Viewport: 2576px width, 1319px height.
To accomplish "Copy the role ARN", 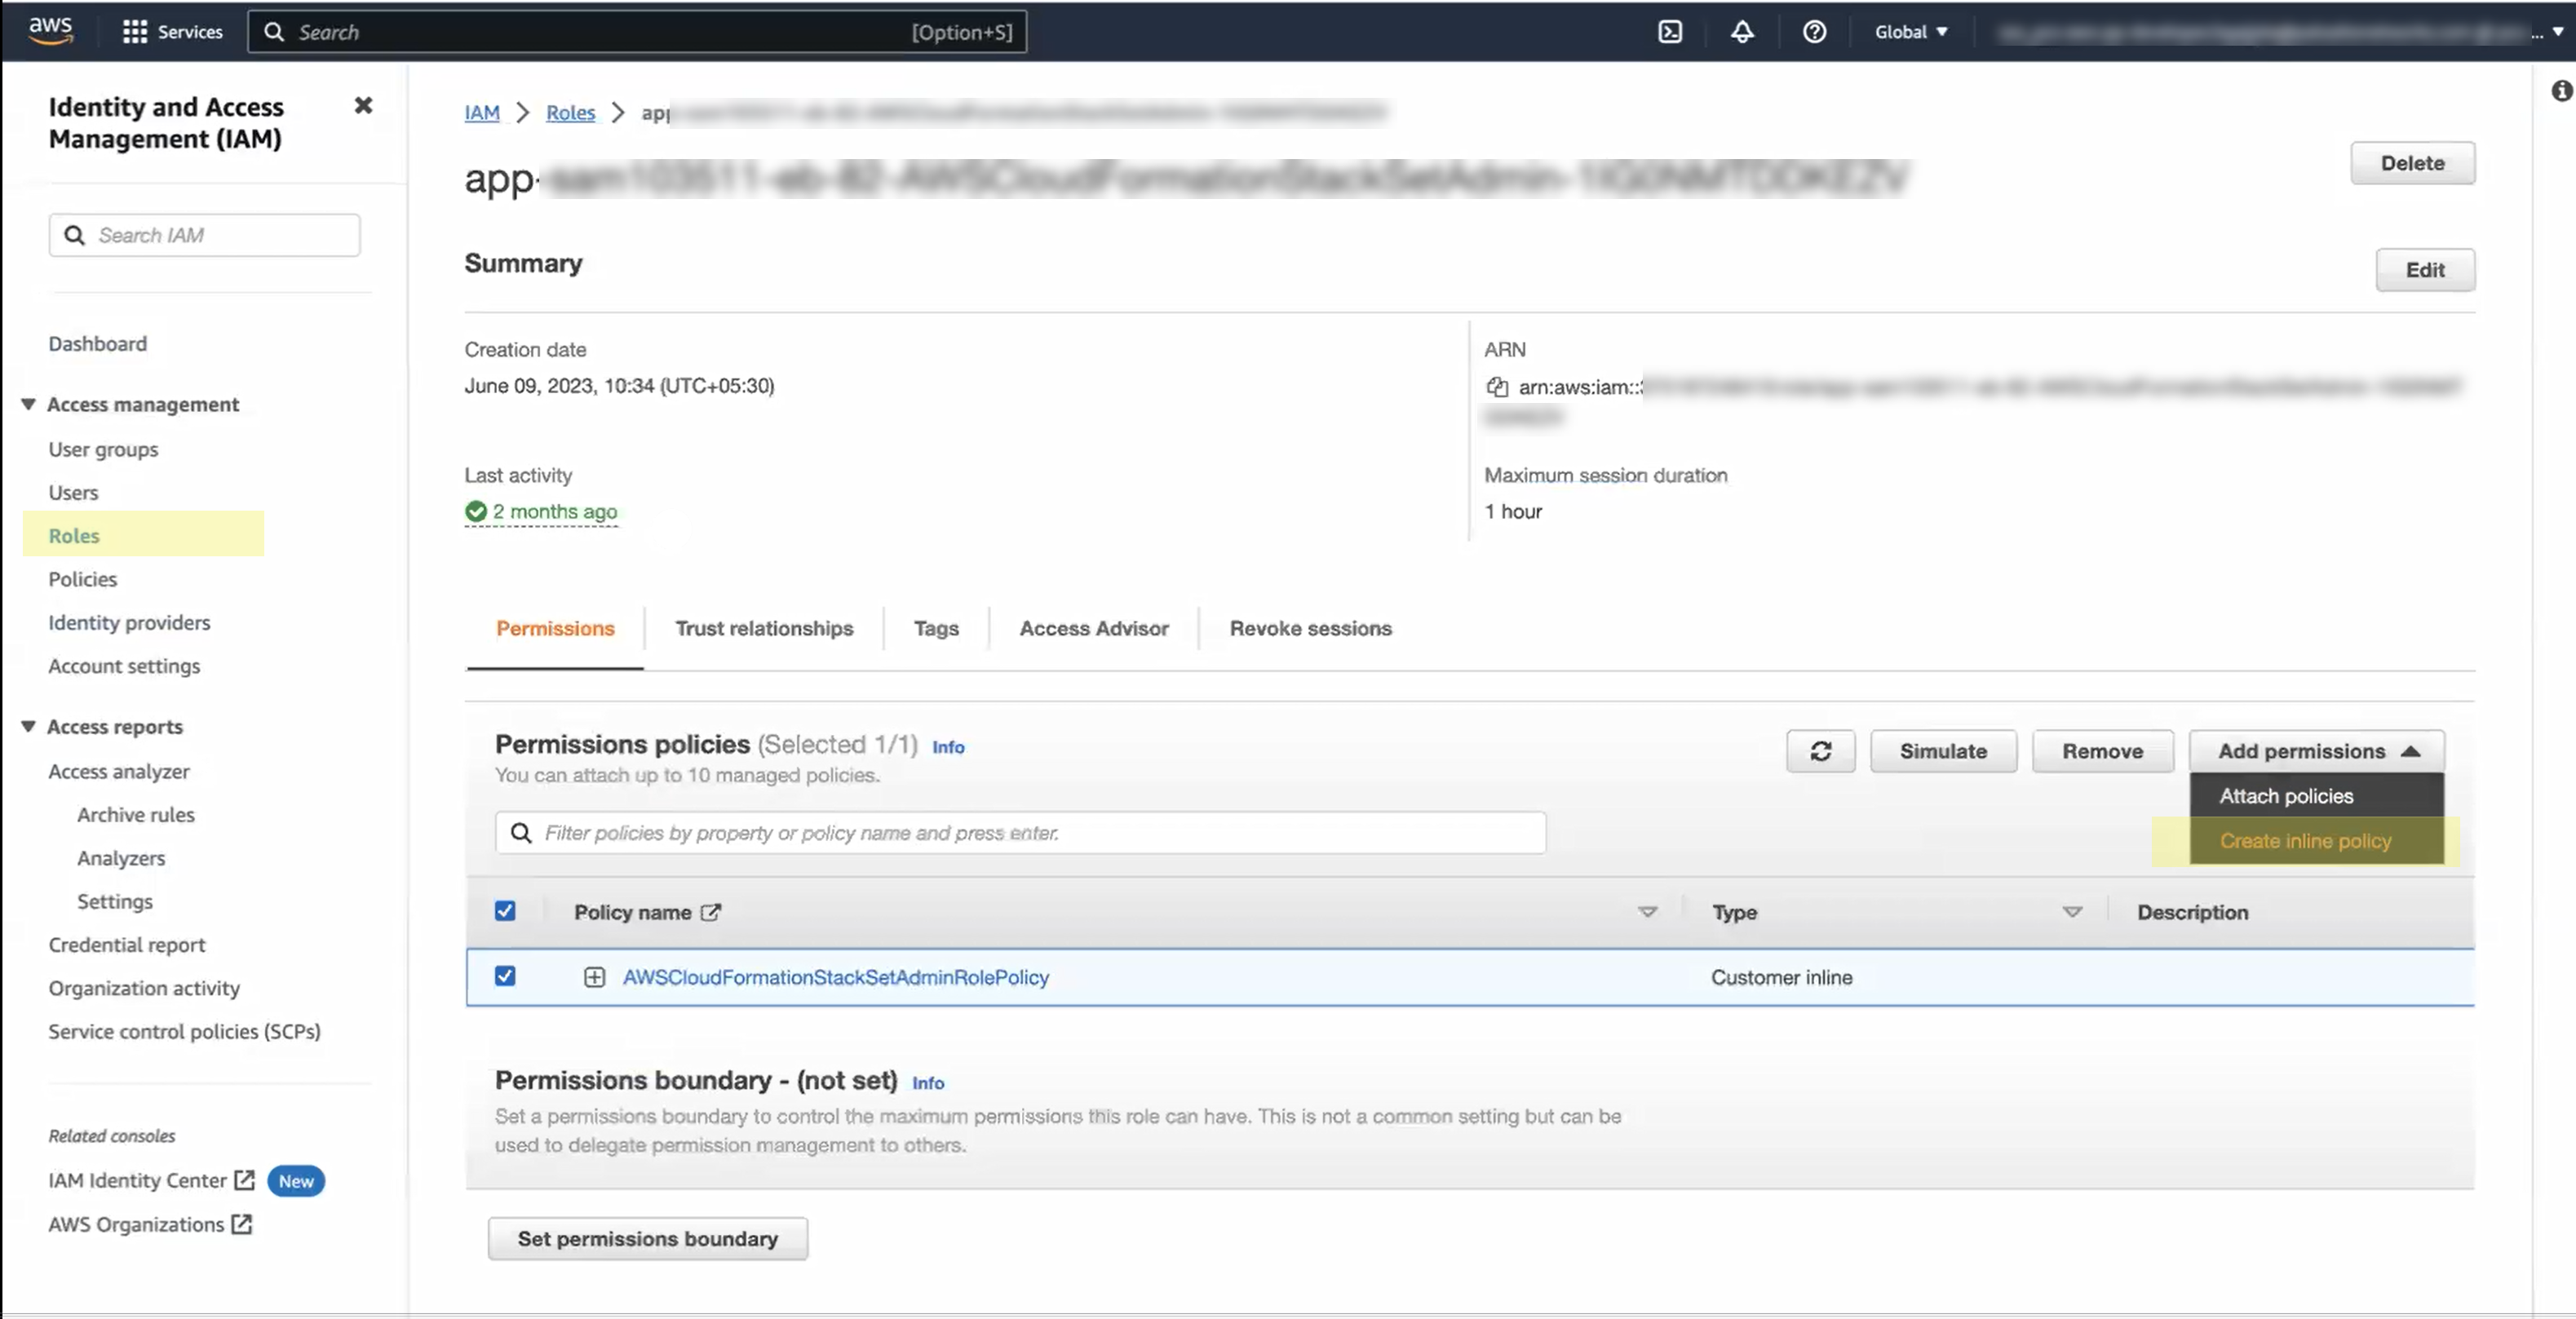I will 1496,387.
